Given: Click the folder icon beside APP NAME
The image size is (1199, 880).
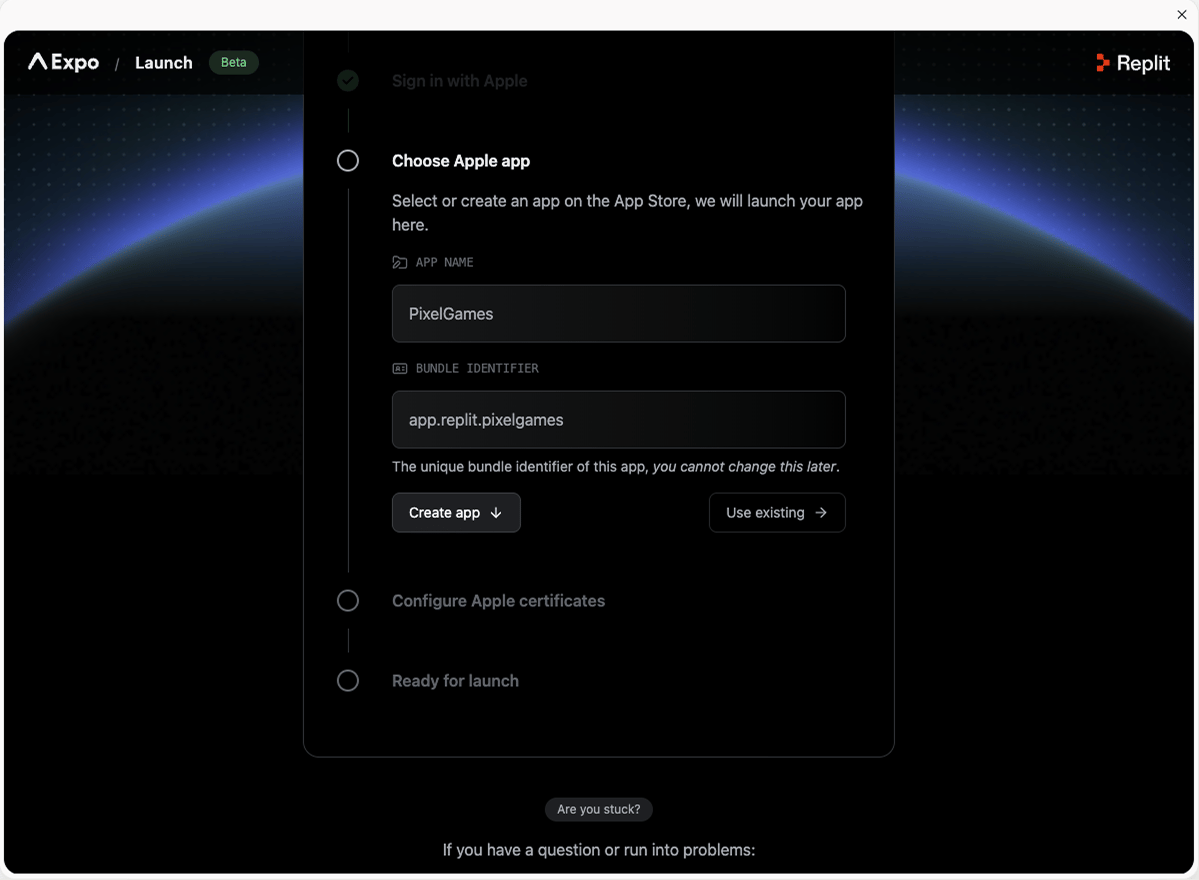Looking at the screenshot, I should [400, 262].
